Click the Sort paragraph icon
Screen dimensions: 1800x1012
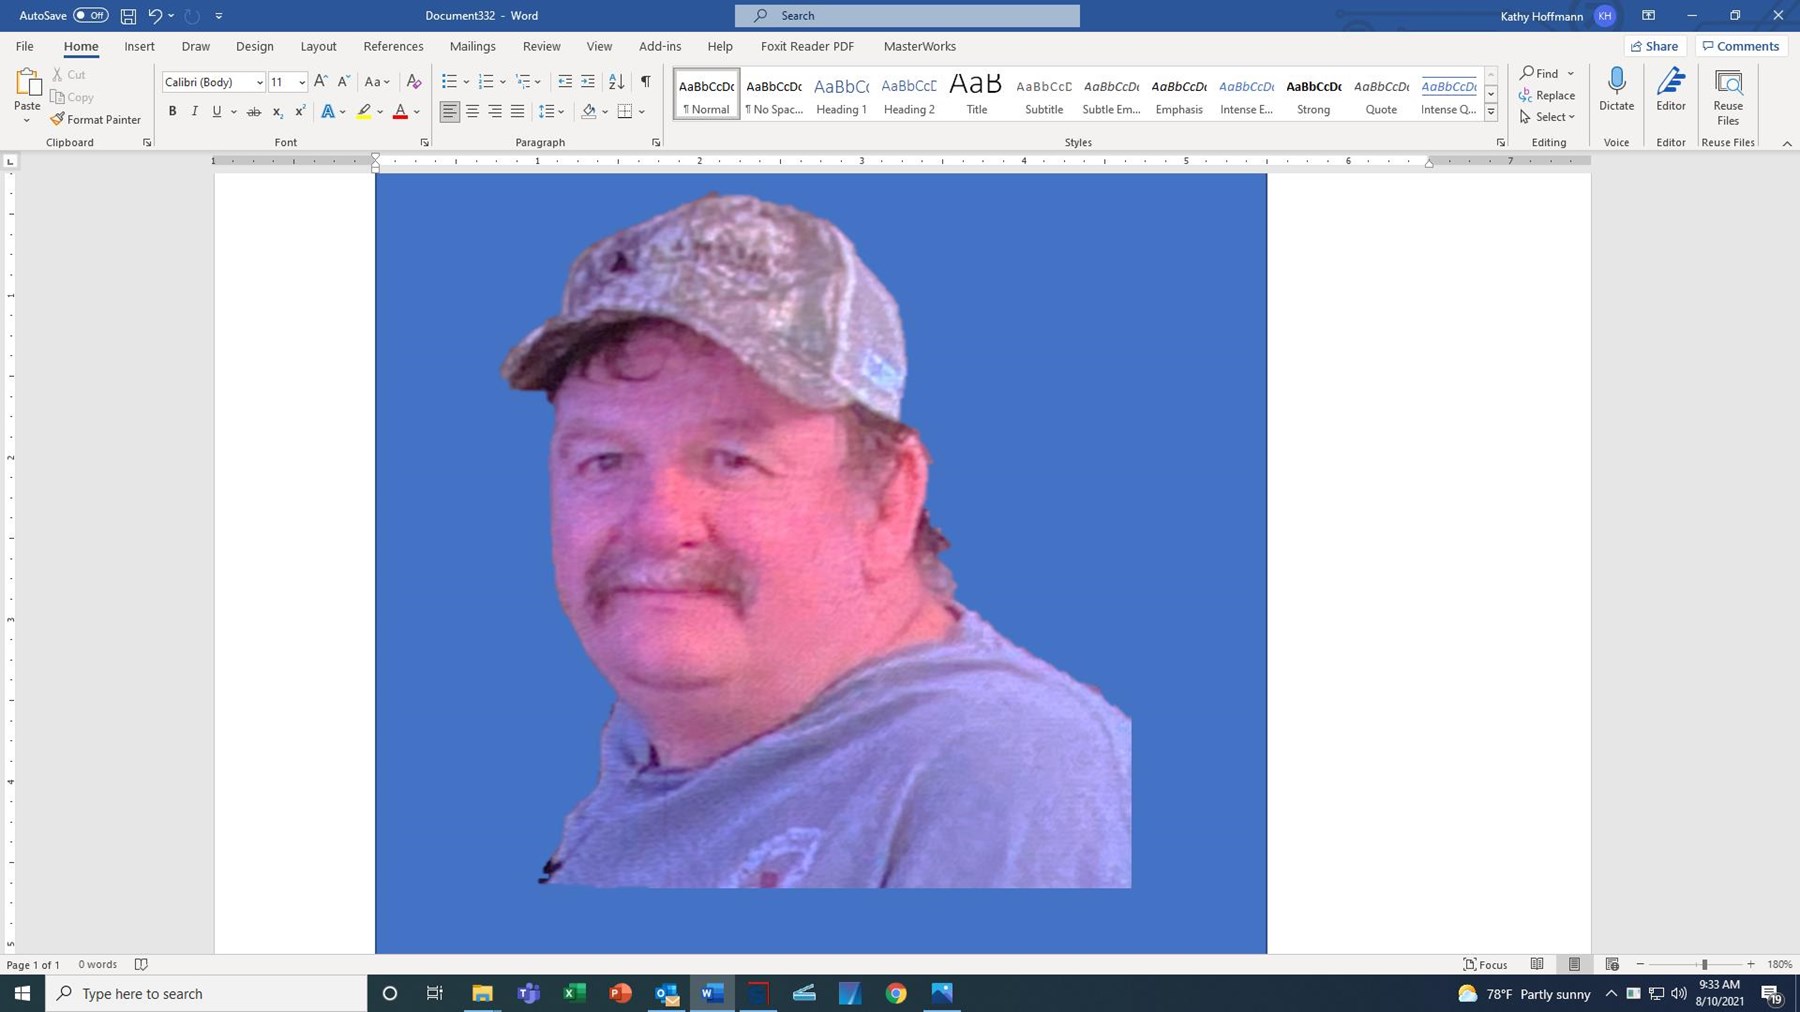coord(617,82)
